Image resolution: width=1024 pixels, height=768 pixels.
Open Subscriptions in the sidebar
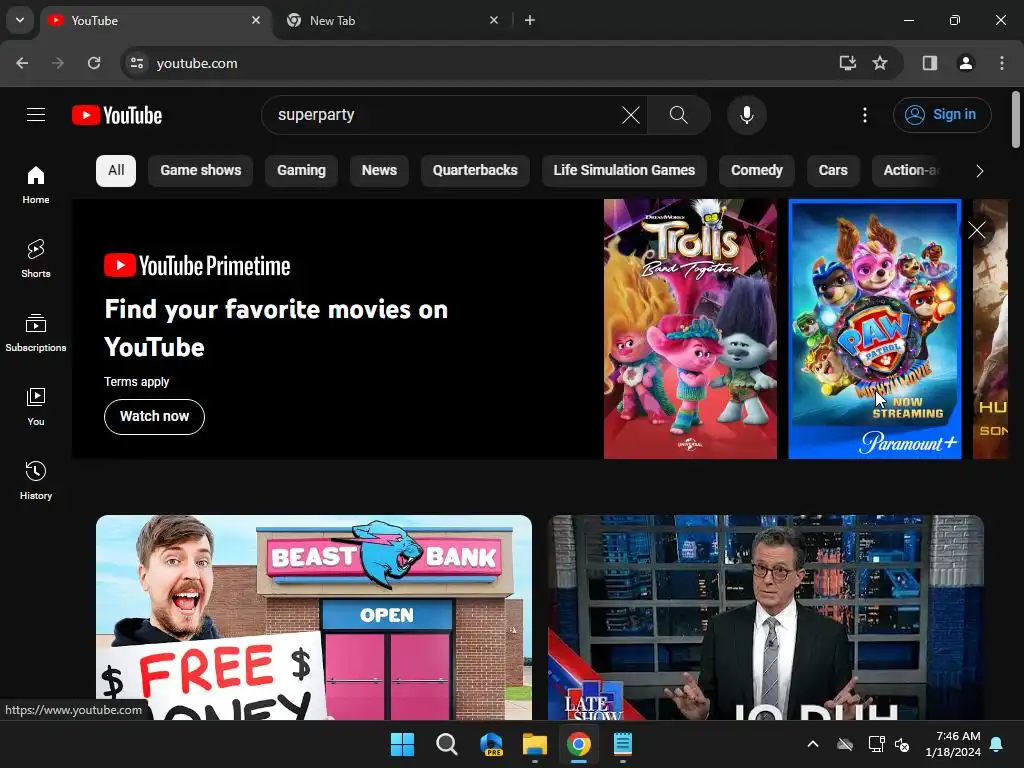point(36,332)
